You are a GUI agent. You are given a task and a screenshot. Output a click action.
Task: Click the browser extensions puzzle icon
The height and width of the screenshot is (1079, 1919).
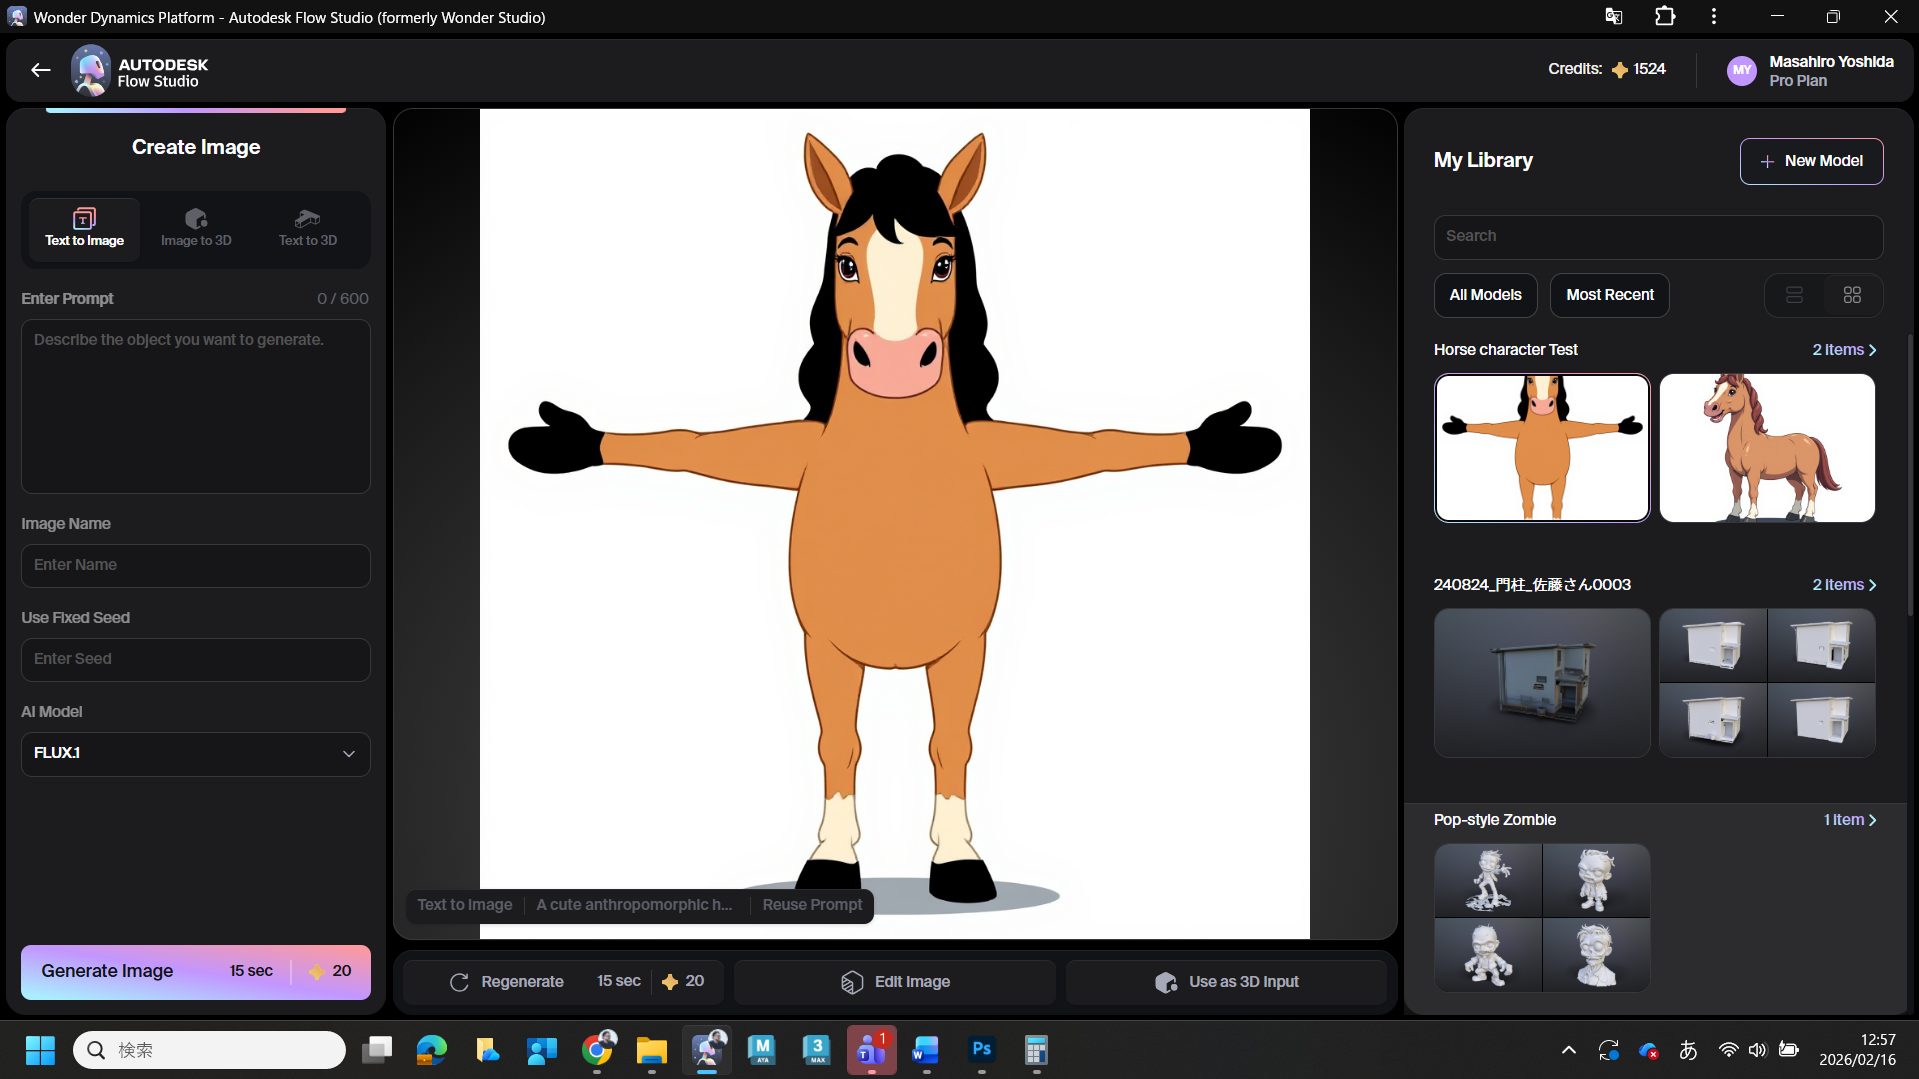point(1664,17)
